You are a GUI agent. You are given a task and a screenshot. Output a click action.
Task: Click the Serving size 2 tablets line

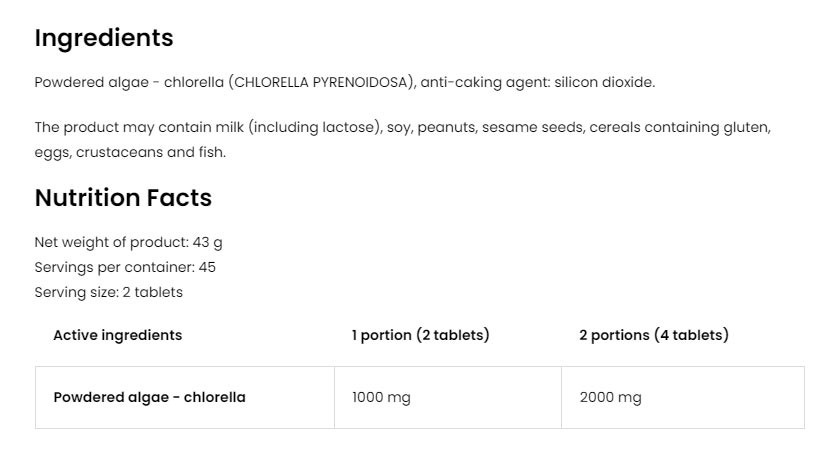coord(109,292)
